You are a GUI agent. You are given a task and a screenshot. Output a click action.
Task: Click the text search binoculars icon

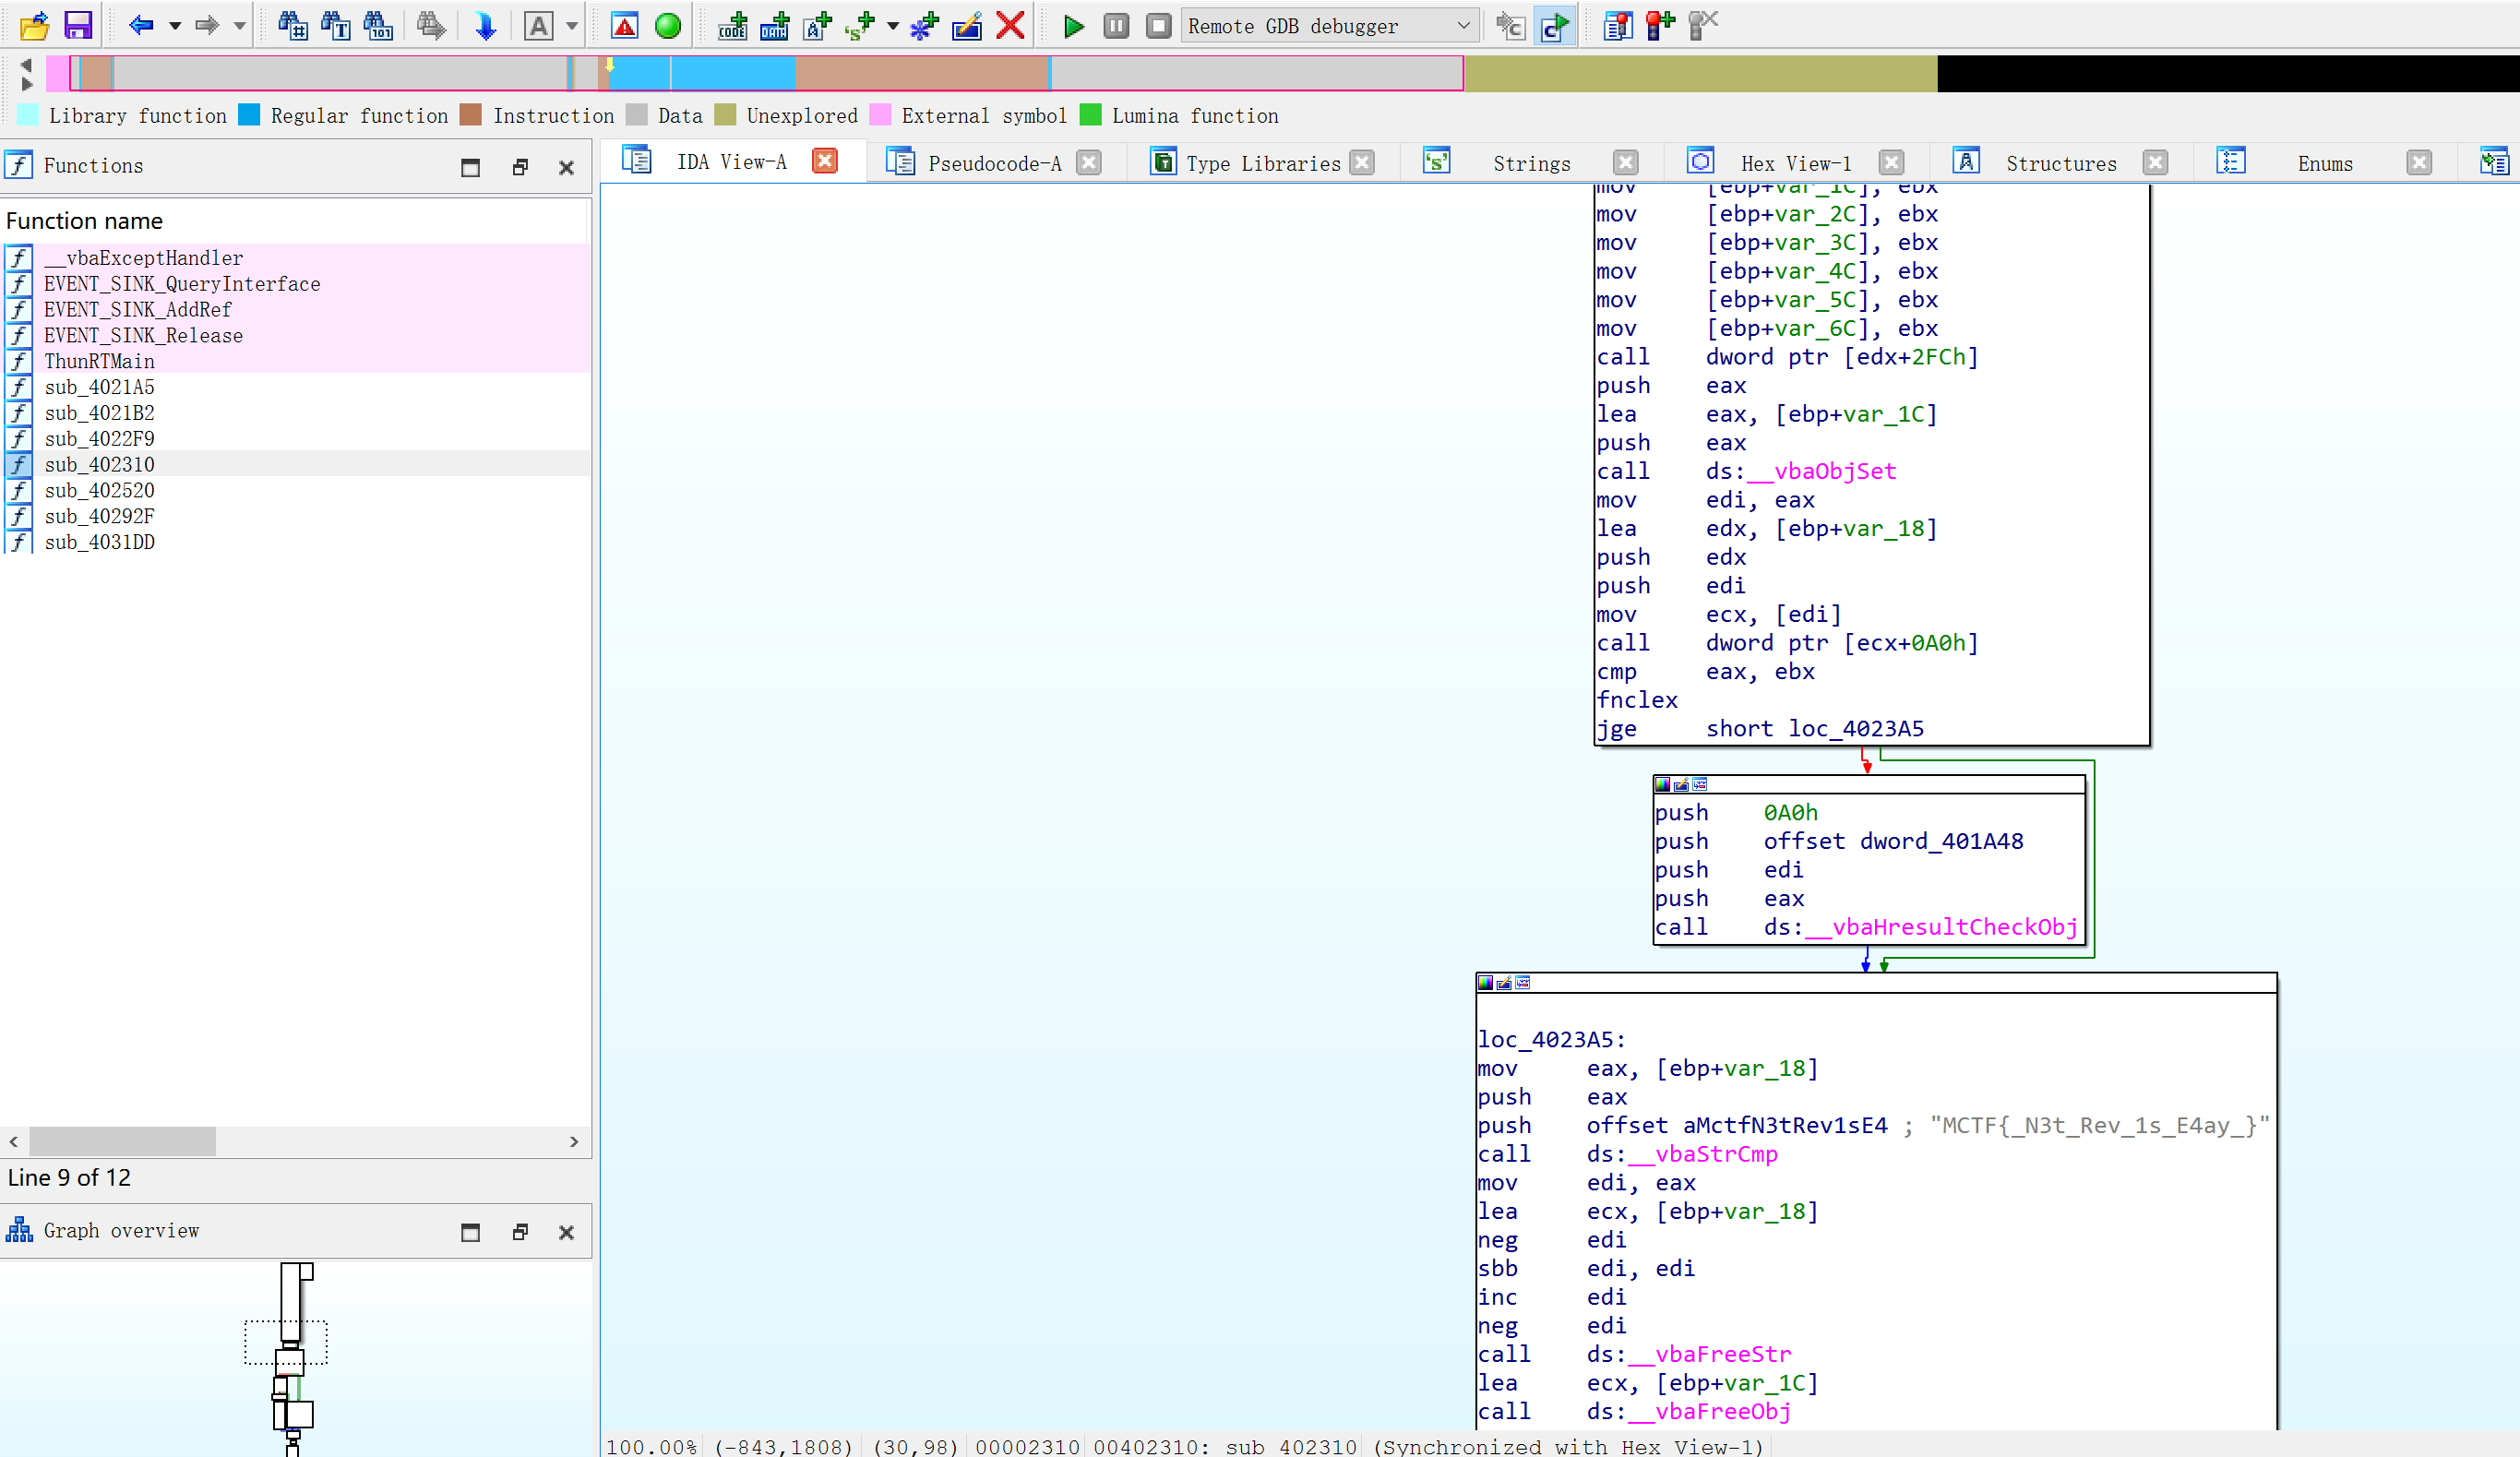pyautogui.click(x=335, y=25)
